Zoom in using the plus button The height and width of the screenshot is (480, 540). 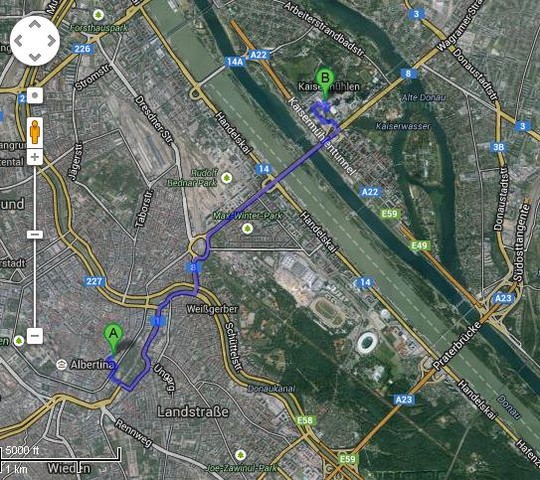(x=35, y=157)
